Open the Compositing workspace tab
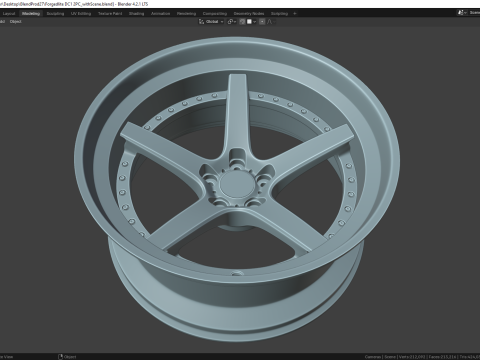The image size is (480, 360). pos(215,14)
